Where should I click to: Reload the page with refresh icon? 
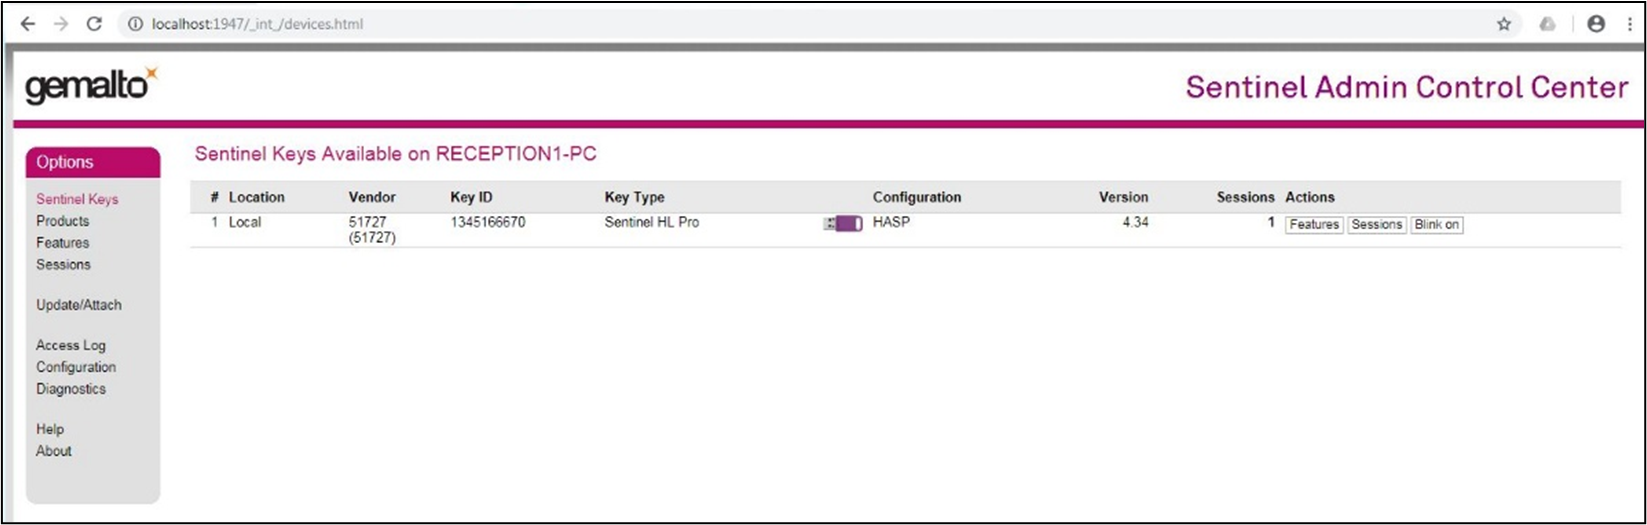[94, 24]
